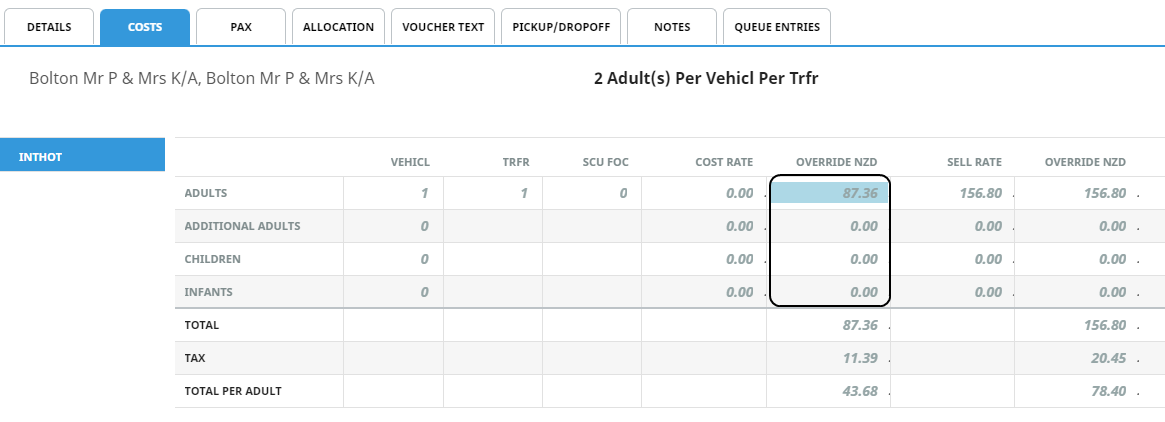Open the Details tab
Image resolution: width=1165 pixels, height=422 pixels.
[49, 27]
